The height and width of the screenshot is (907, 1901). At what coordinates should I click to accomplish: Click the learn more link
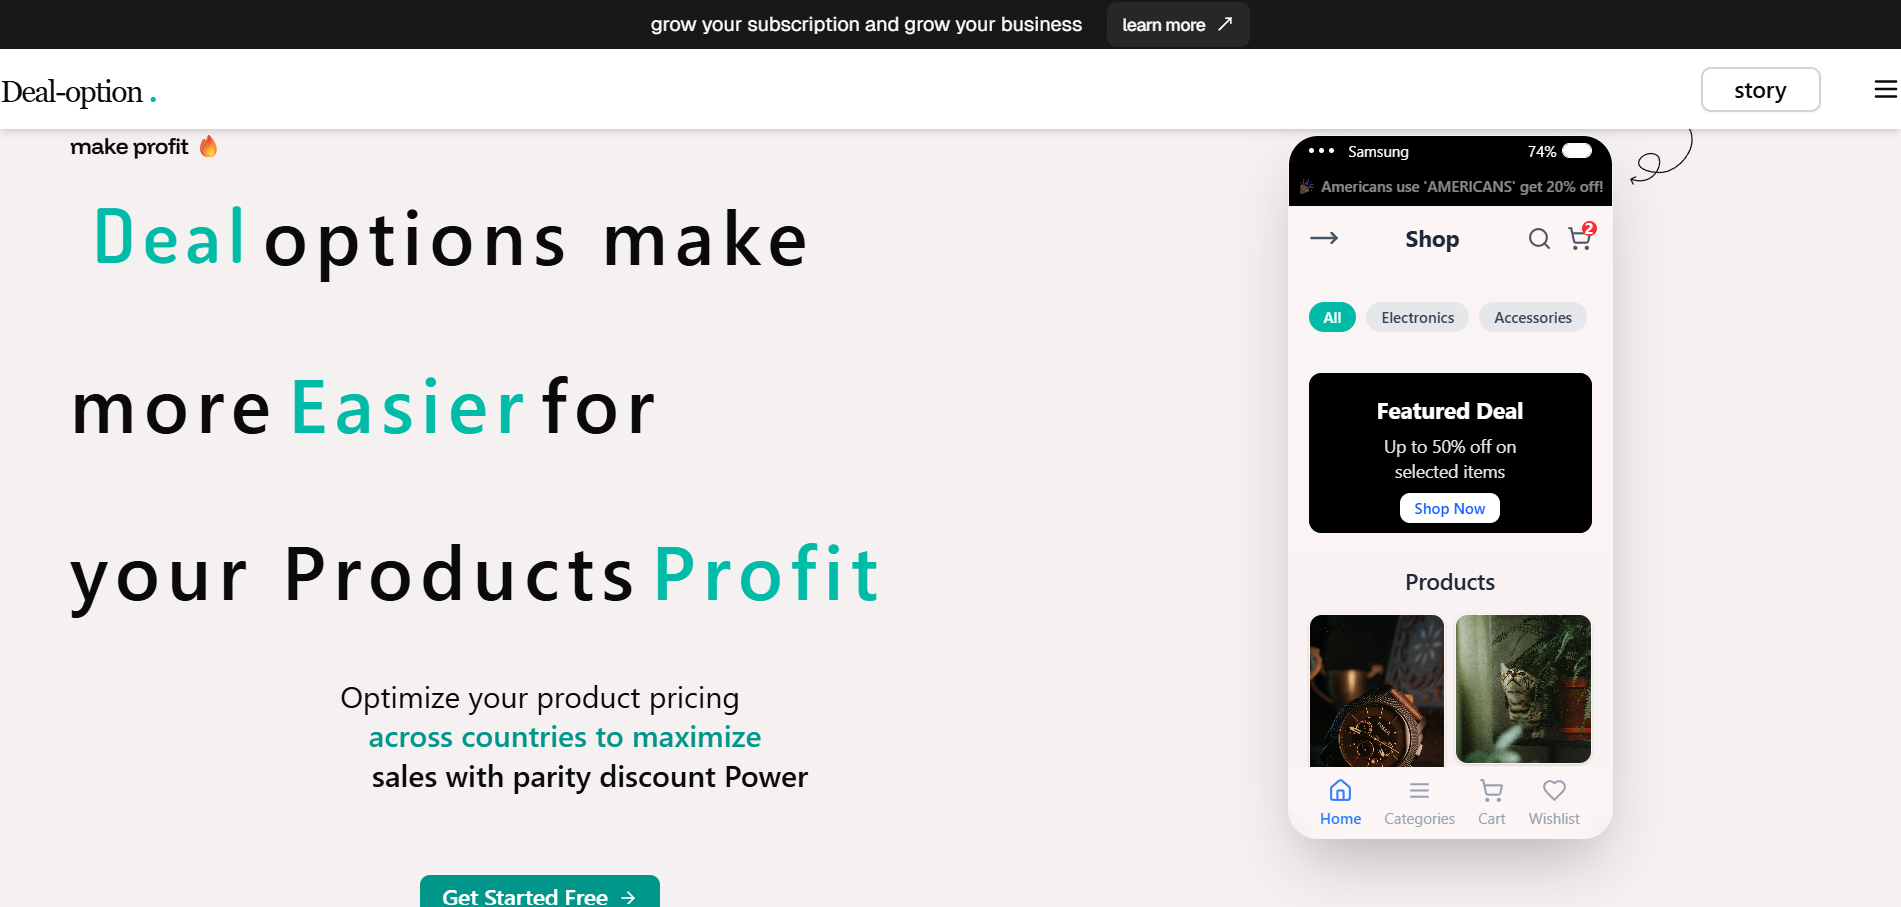(1177, 25)
